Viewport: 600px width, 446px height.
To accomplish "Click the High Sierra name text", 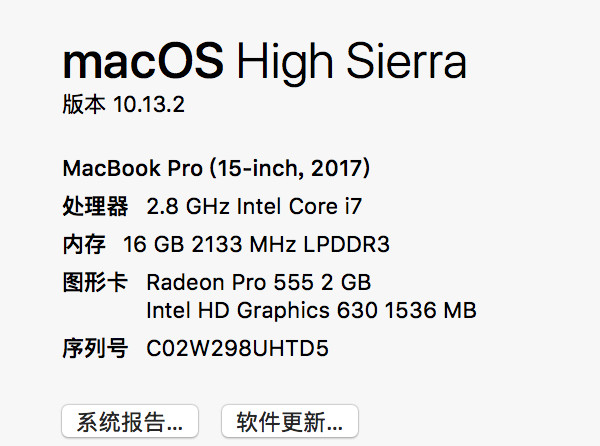I will pyautogui.click(x=352, y=63).
